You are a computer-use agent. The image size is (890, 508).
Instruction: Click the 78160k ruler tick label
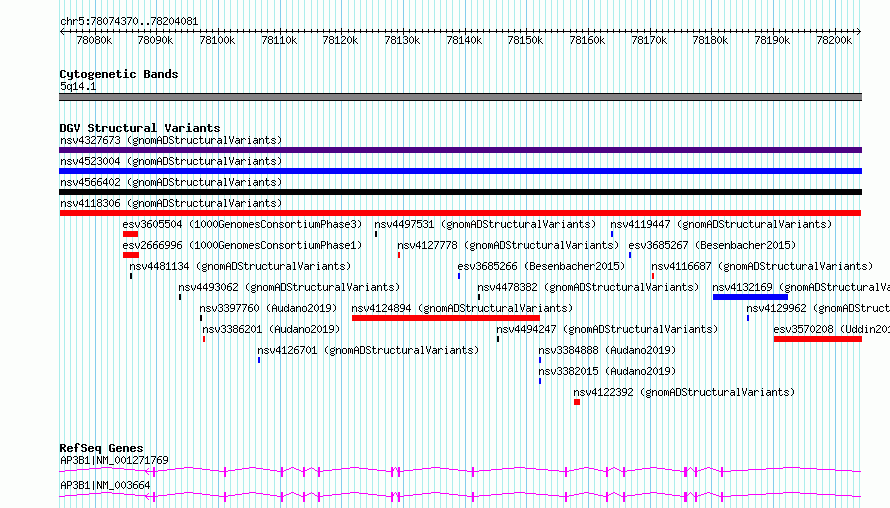coord(587,40)
